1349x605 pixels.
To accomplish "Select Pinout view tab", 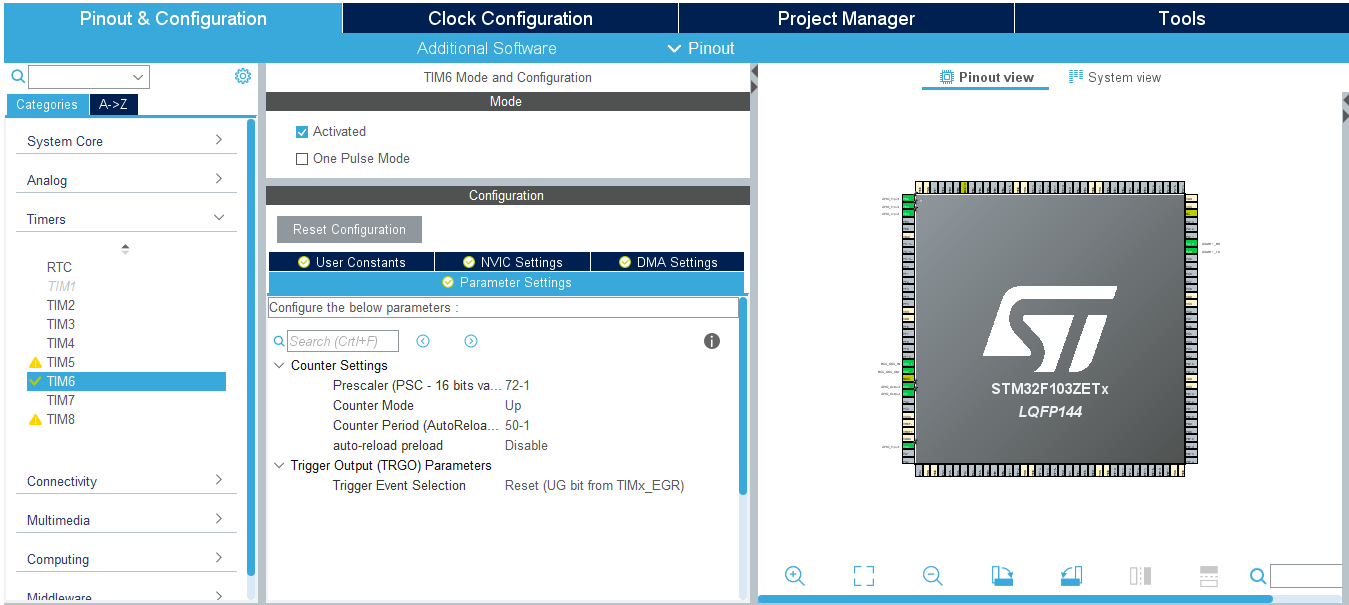I will (986, 77).
